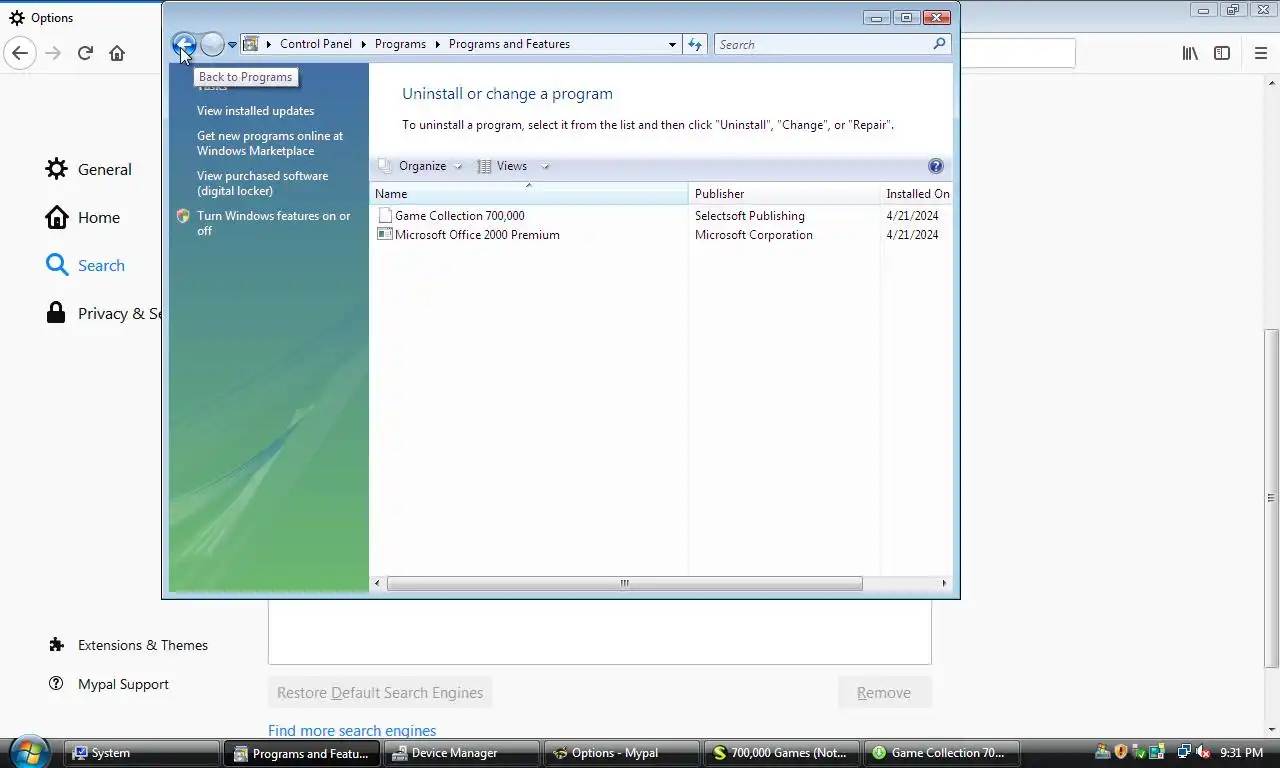Select Control Panel breadcrumb
This screenshot has width=1280, height=768.
(316, 44)
